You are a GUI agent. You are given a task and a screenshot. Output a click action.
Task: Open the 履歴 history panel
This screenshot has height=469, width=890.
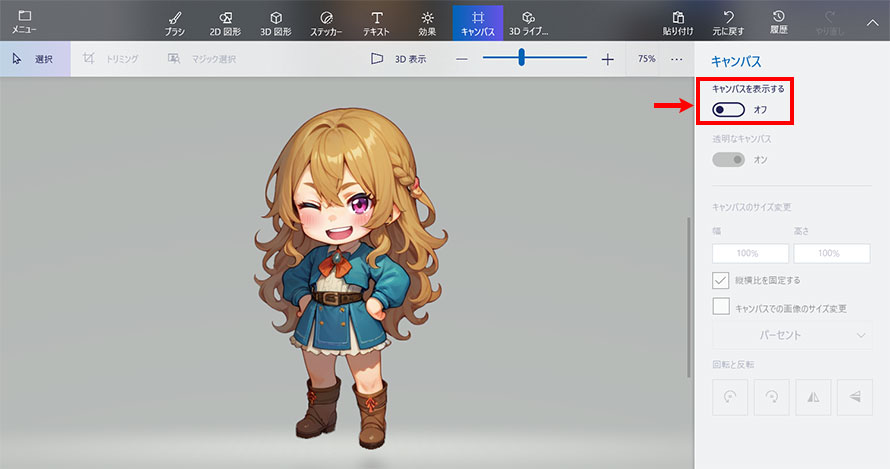pos(779,23)
